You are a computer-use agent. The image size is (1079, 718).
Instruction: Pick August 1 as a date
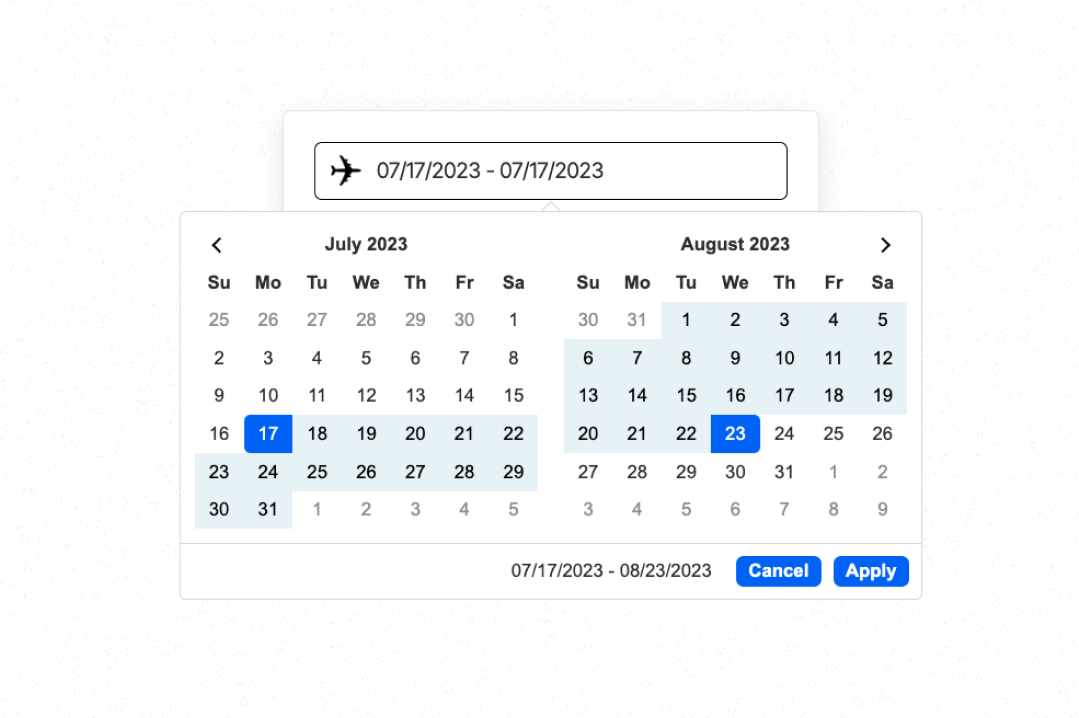tap(686, 319)
